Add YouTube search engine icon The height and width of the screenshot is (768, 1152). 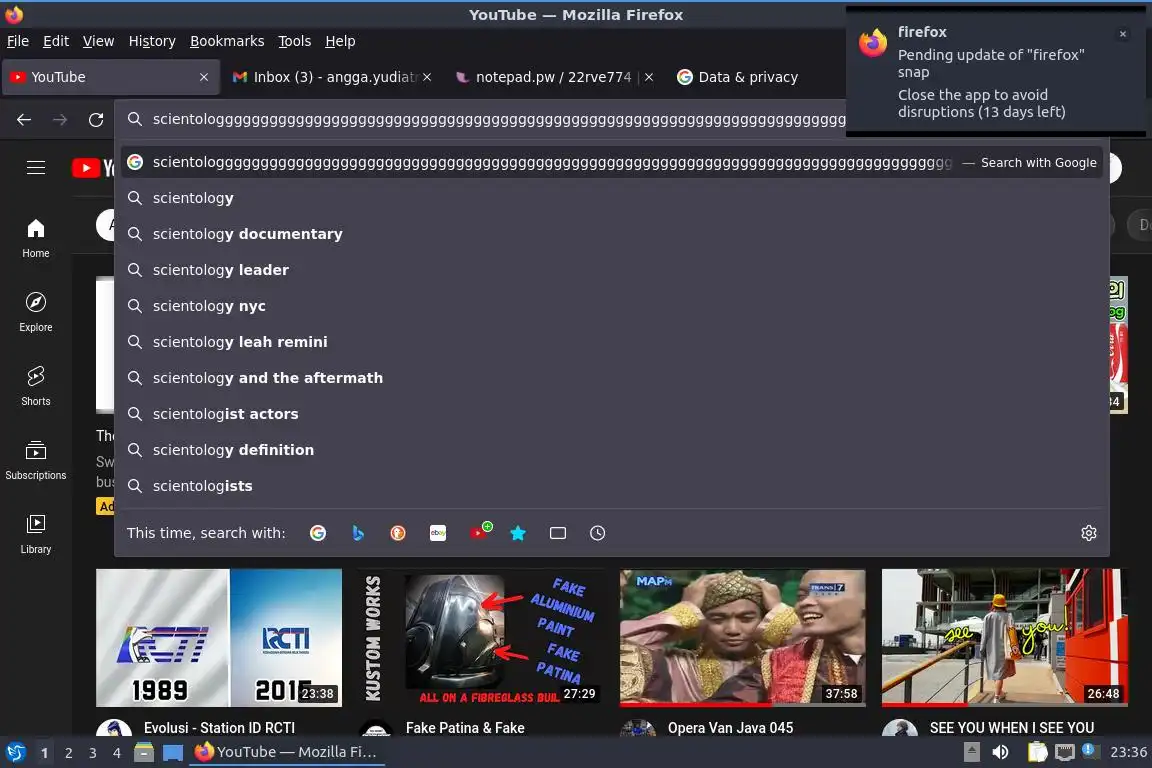479,531
